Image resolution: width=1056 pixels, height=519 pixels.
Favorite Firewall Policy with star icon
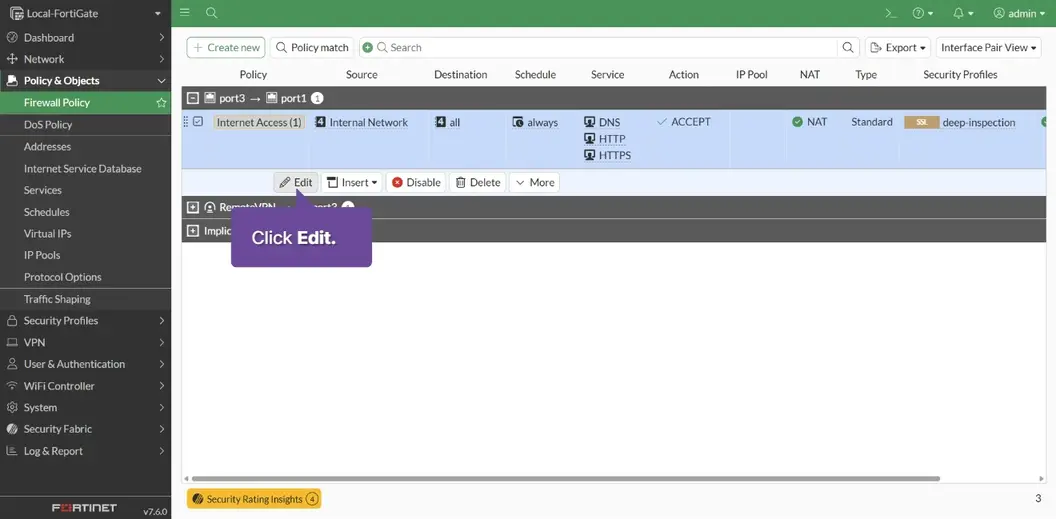pyautogui.click(x=161, y=103)
